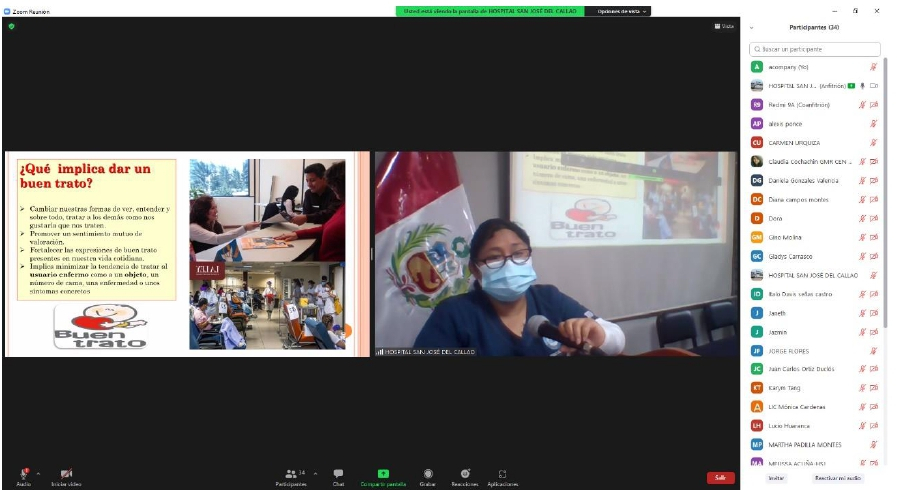
Task: Click muted mic icon for Gladys Carrasco
Action: (862, 256)
